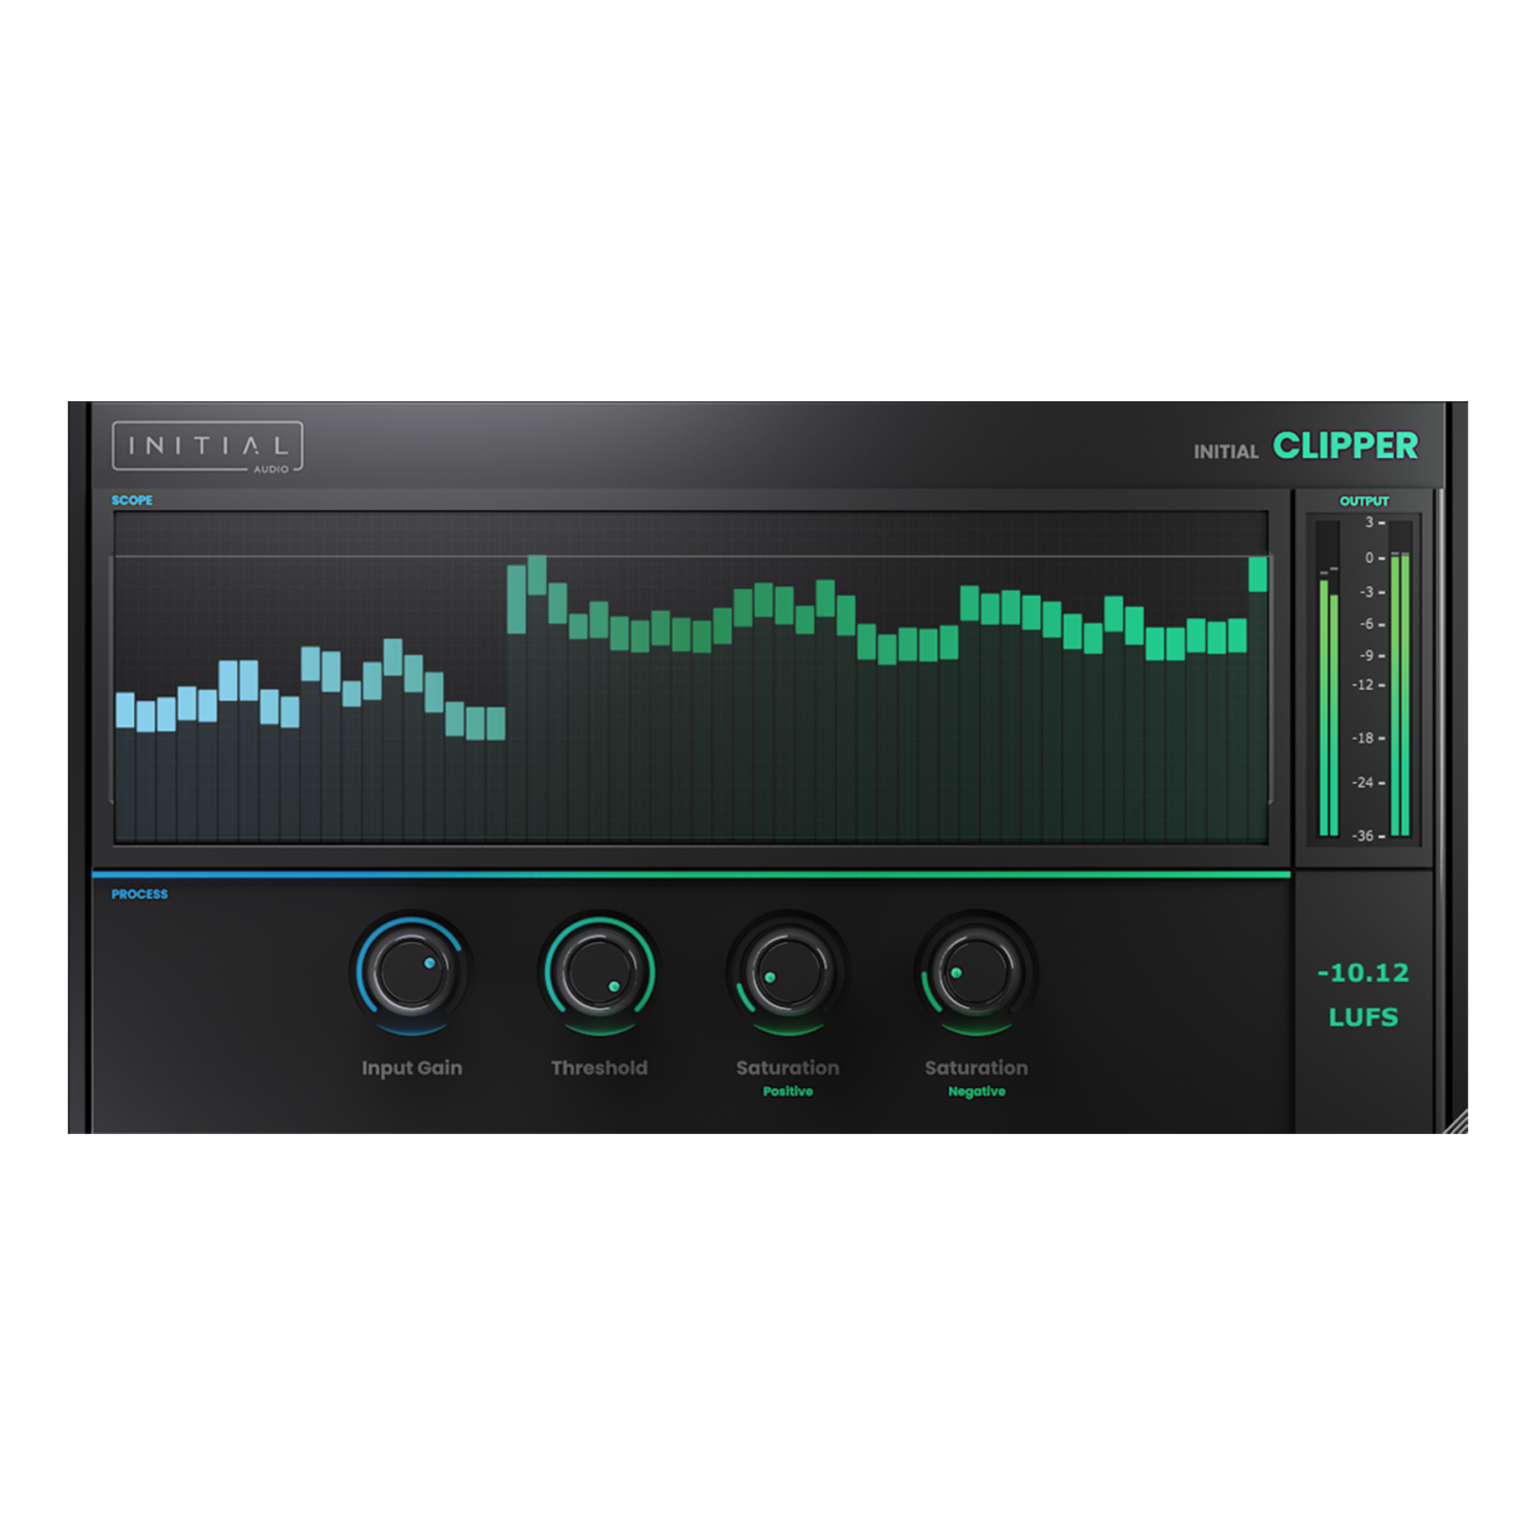Click the Initial Audio logo
The image size is (1536, 1536).
pyautogui.click(x=208, y=447)
